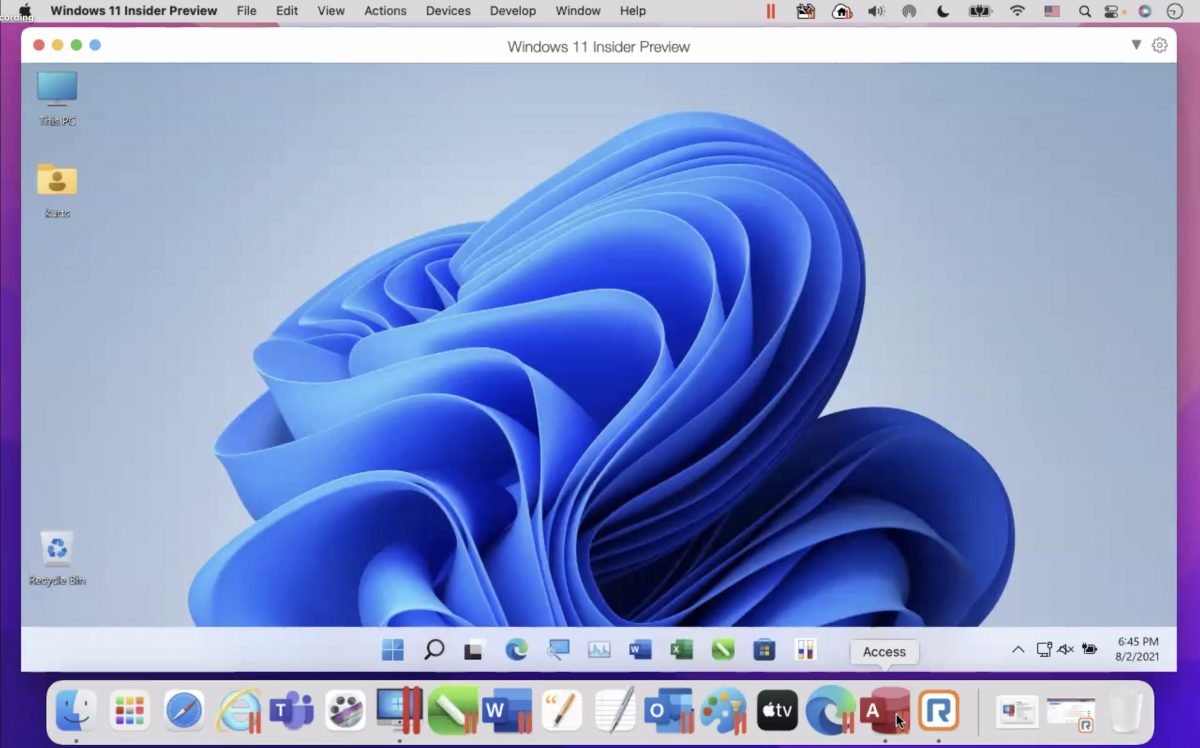Expand the Windows hidden tray icons chevron
The width and height of the screenshot is (1200, 748).
[x=1018, y=649]
